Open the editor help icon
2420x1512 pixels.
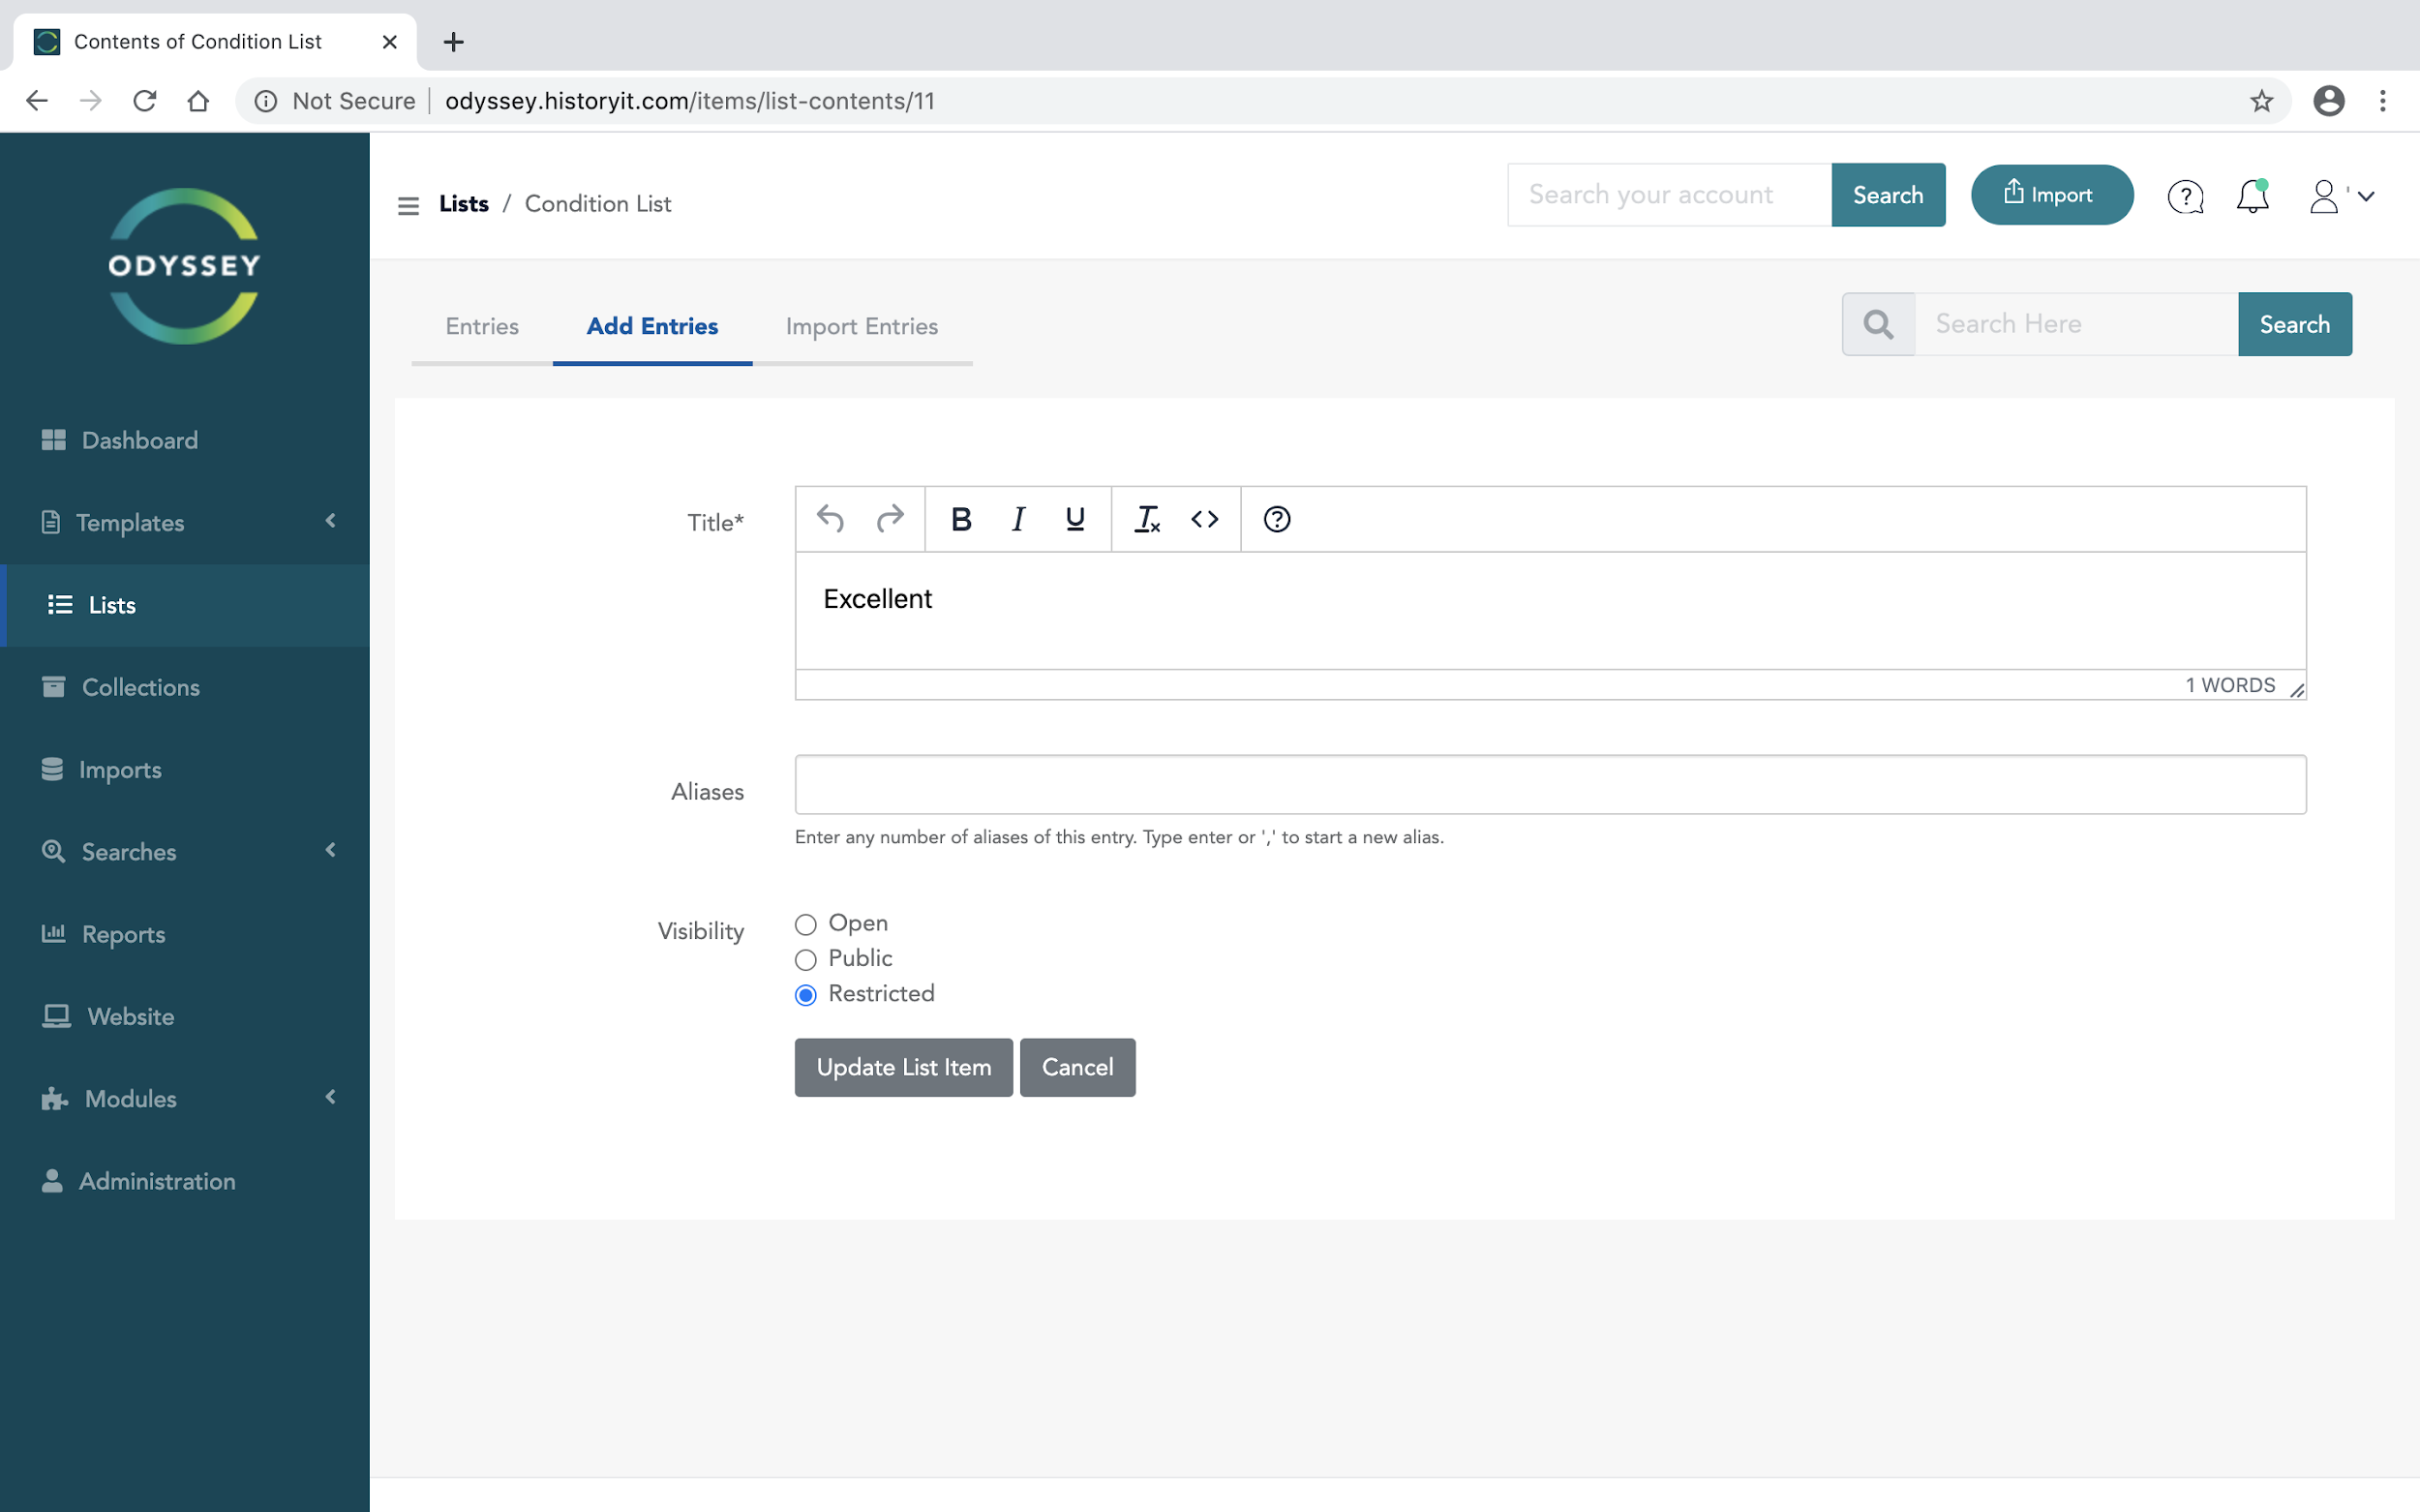coord(1277,519)
